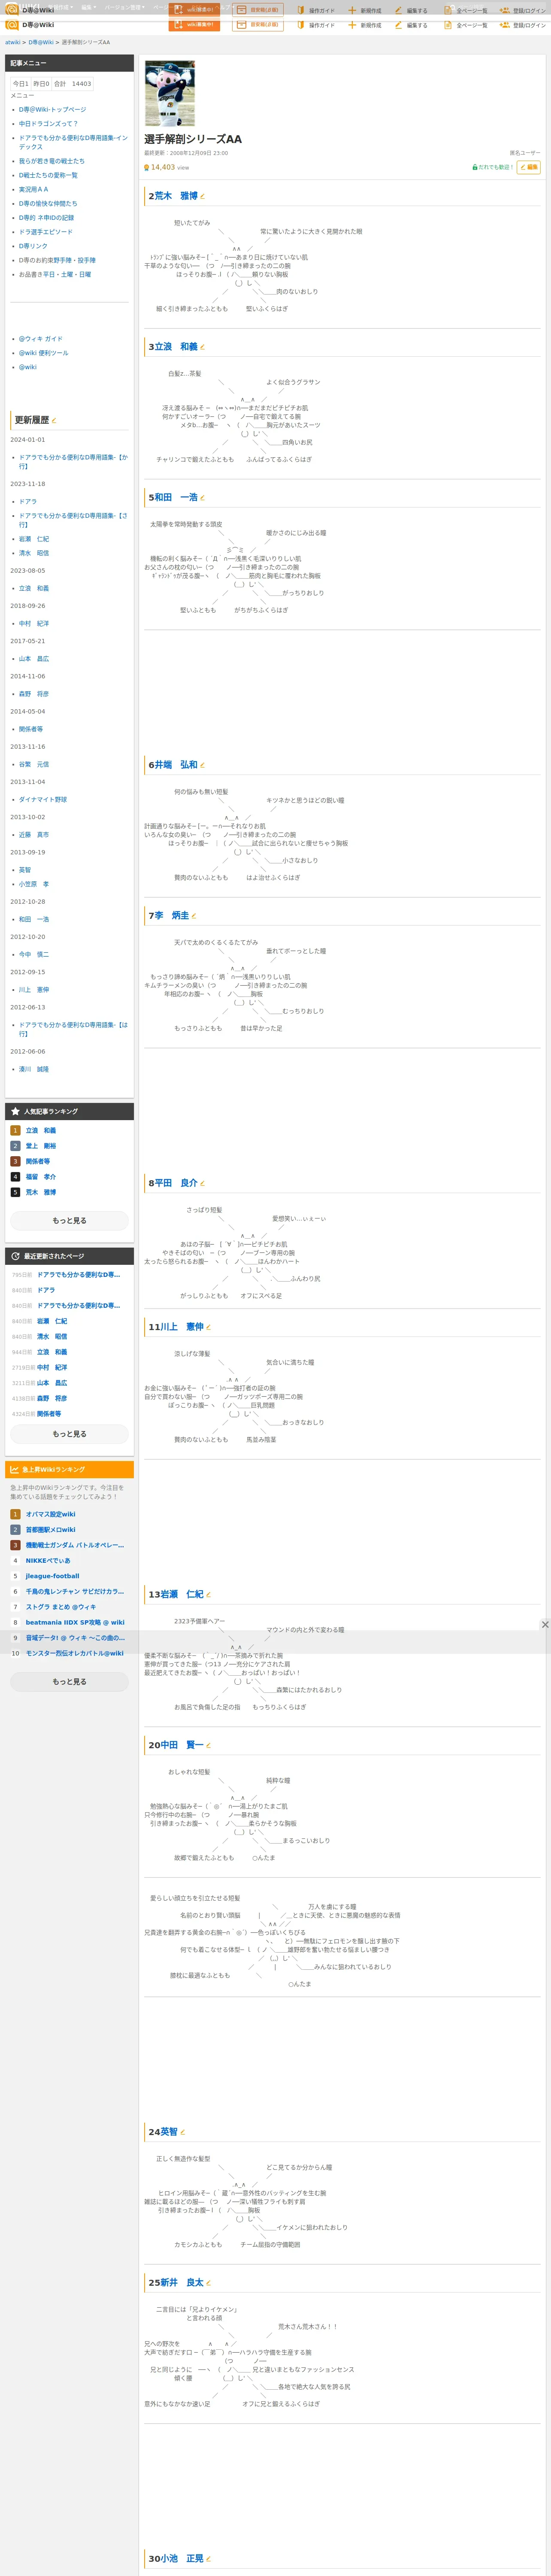Open @wiki 便利ツール link
Viewport: 551px width, 2576px height.
44,353
